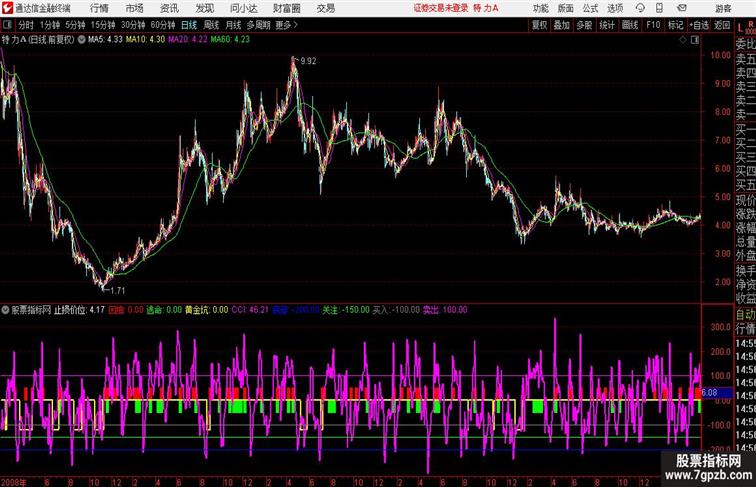Open the 股票指标网 indicator dropdown arrow
756x487 pixels.
pos(5,310)
